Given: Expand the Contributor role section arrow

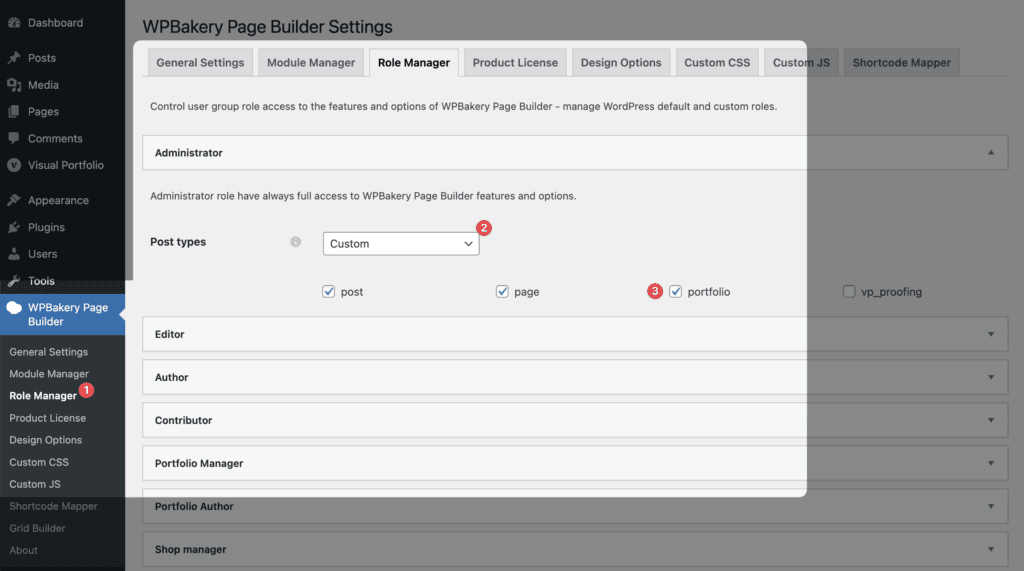Looking at the screenshot, I should click(x=991, y=421).
